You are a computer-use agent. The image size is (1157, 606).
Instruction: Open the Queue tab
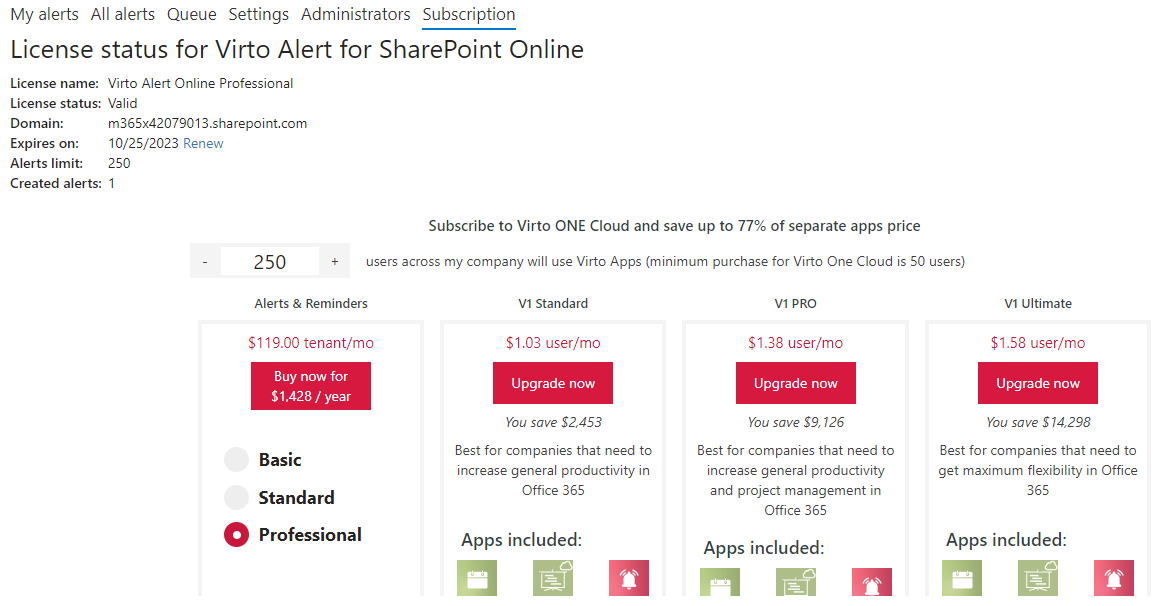click(192, 14)
